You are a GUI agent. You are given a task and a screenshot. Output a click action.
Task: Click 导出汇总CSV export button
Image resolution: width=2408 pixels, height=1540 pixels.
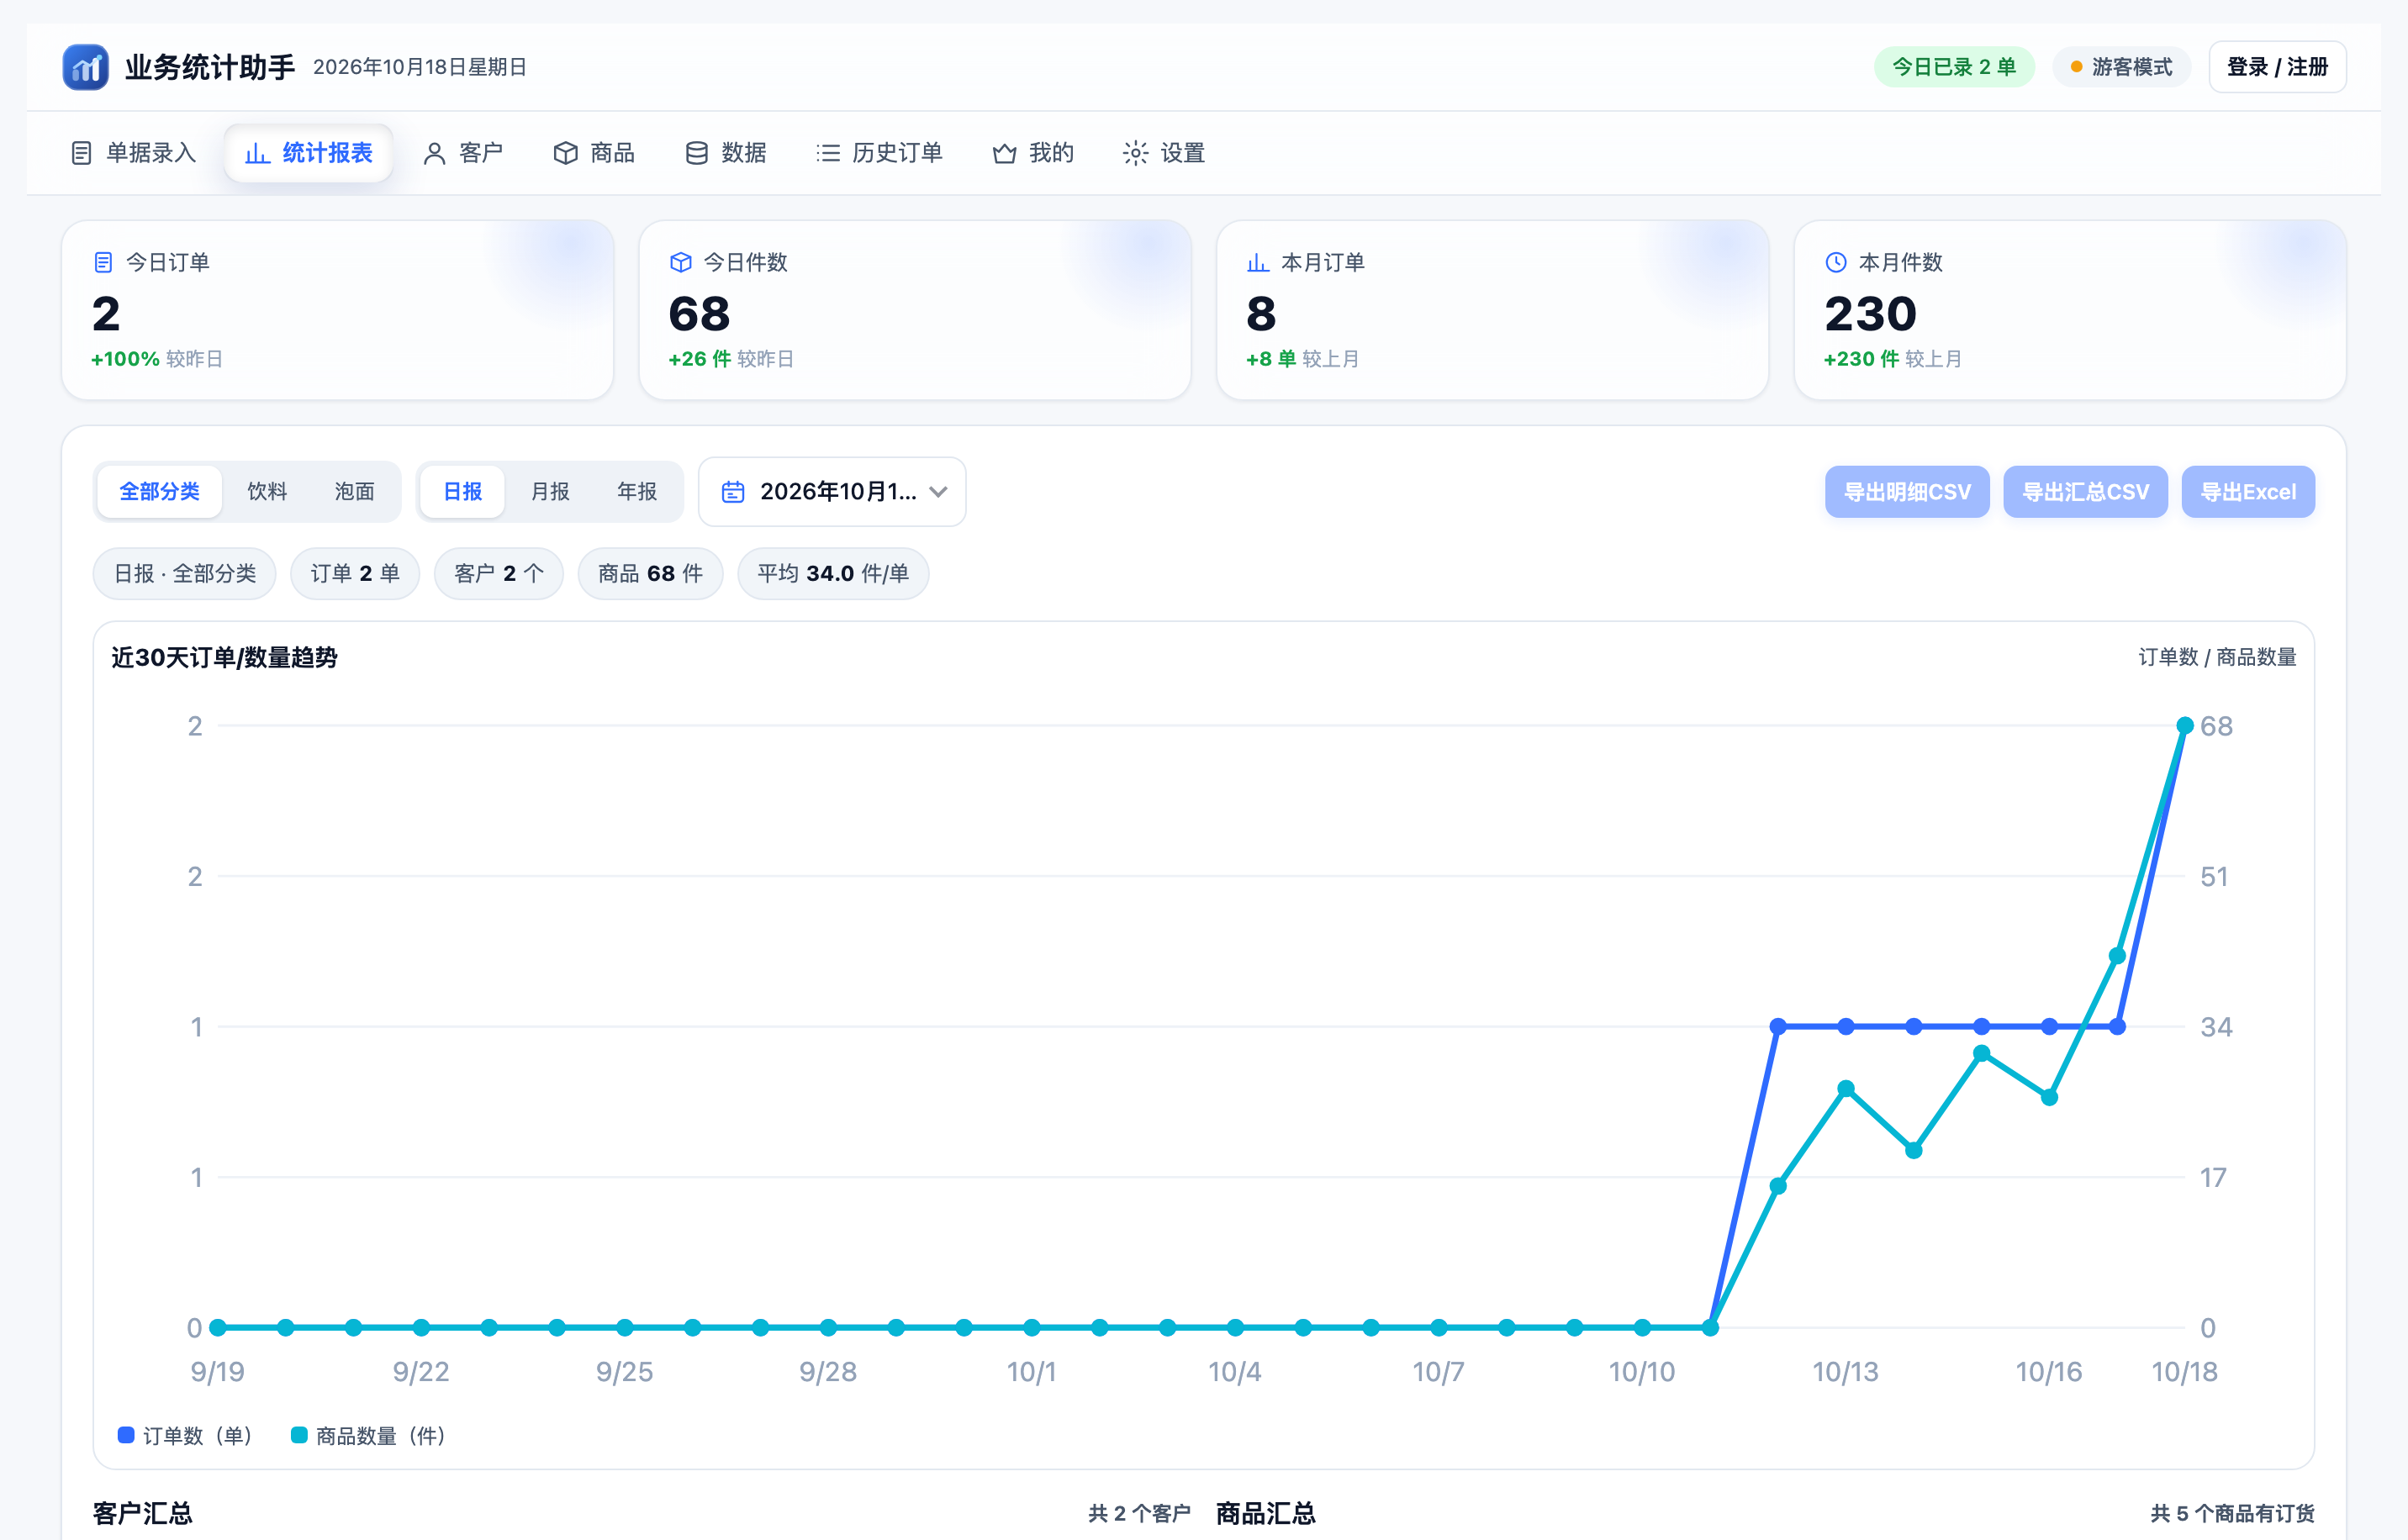[2085, 492]
